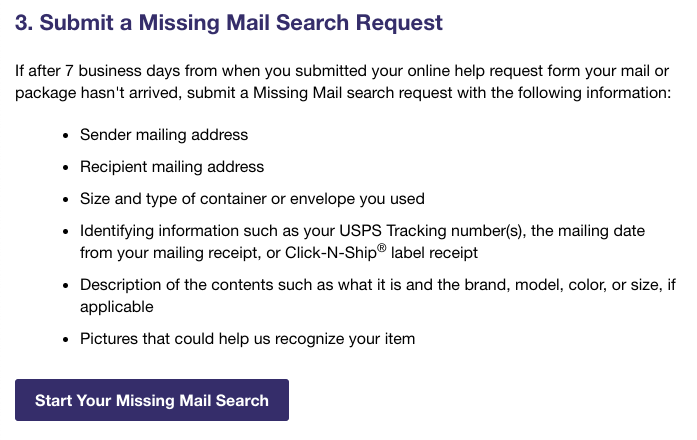This screenshot has width=697, height=440.
Task: Click the bullet point beside Sender mailing address
Action: (65, 135)
